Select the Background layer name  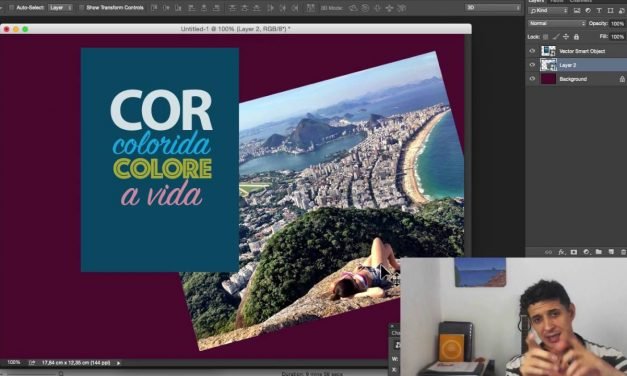point(573,79)
